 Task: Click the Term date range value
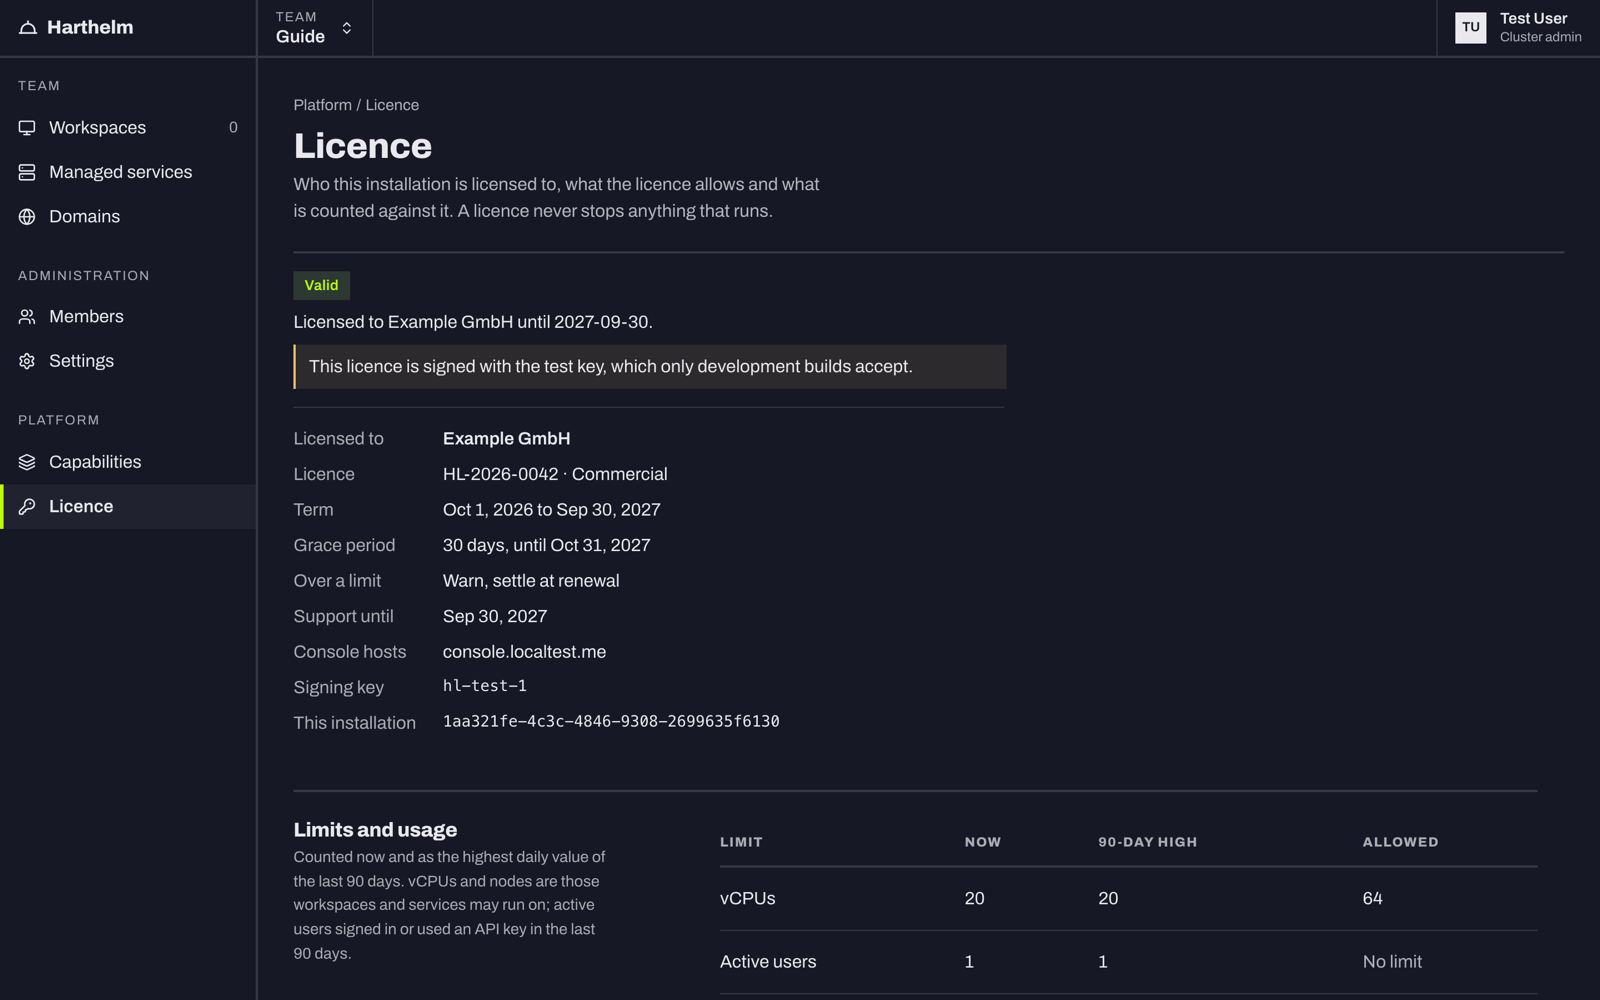click(x=552, y=510)
